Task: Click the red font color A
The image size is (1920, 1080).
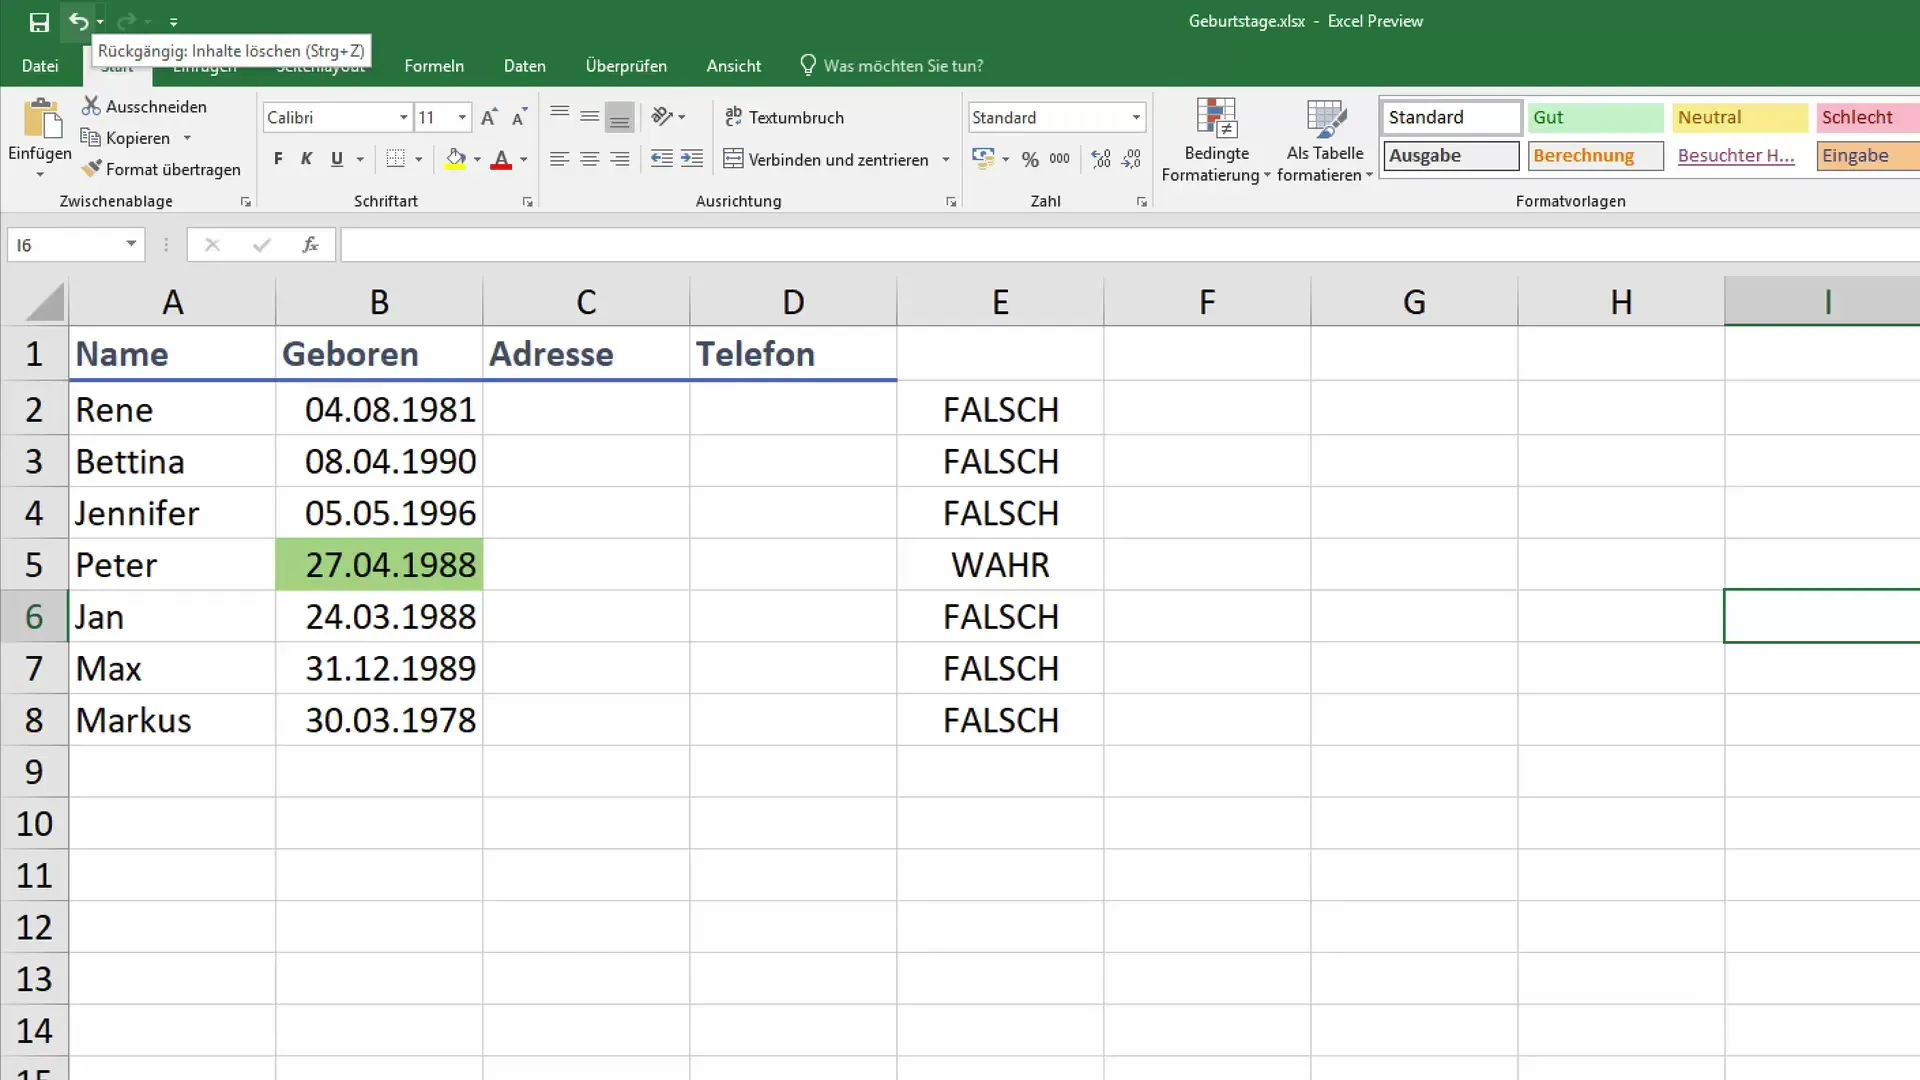Action: [501, 159]
